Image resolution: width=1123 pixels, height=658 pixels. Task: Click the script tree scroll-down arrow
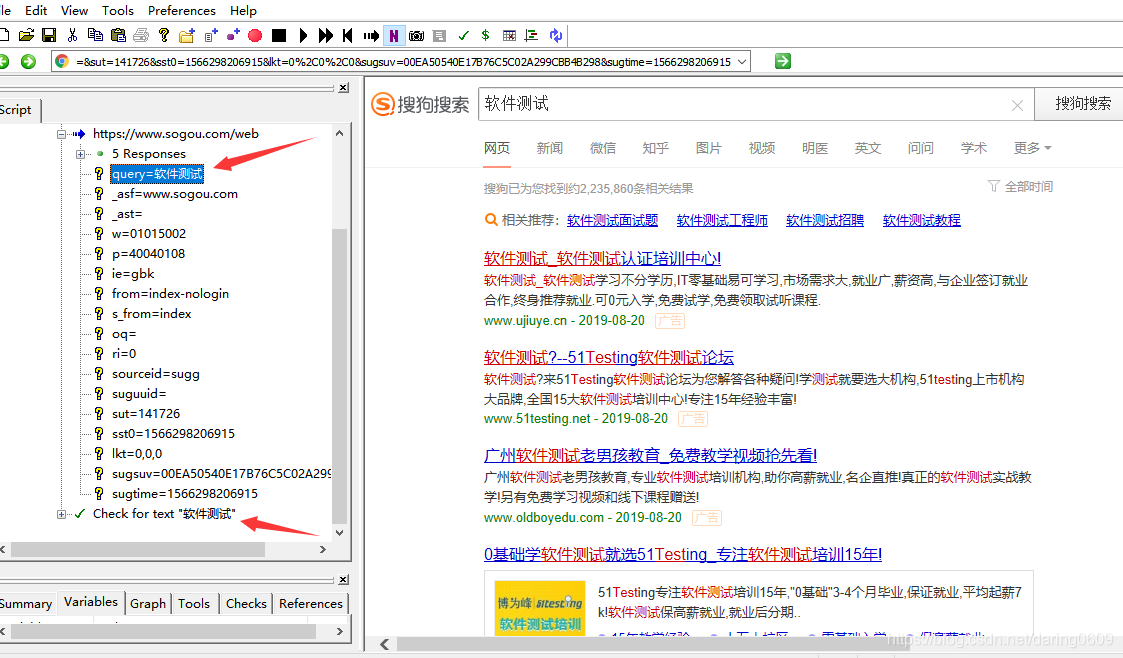click(x=339, y=533)
